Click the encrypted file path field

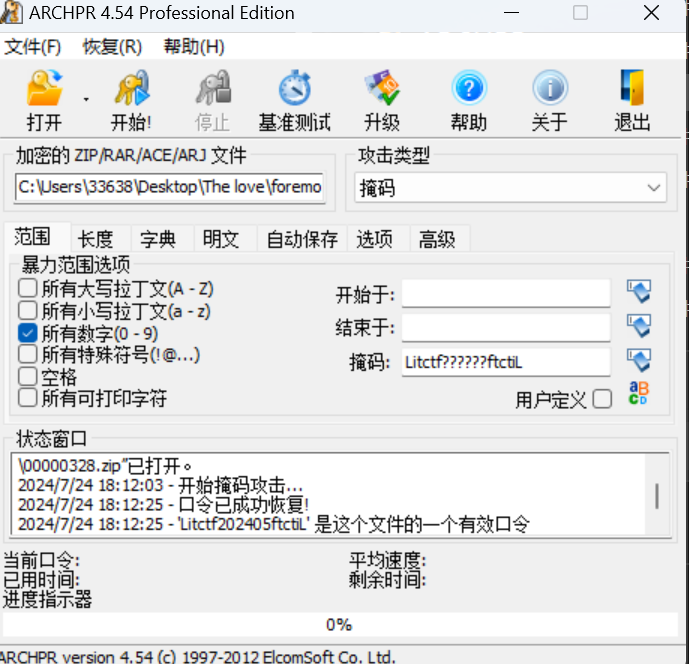click(x=170, y=187)
